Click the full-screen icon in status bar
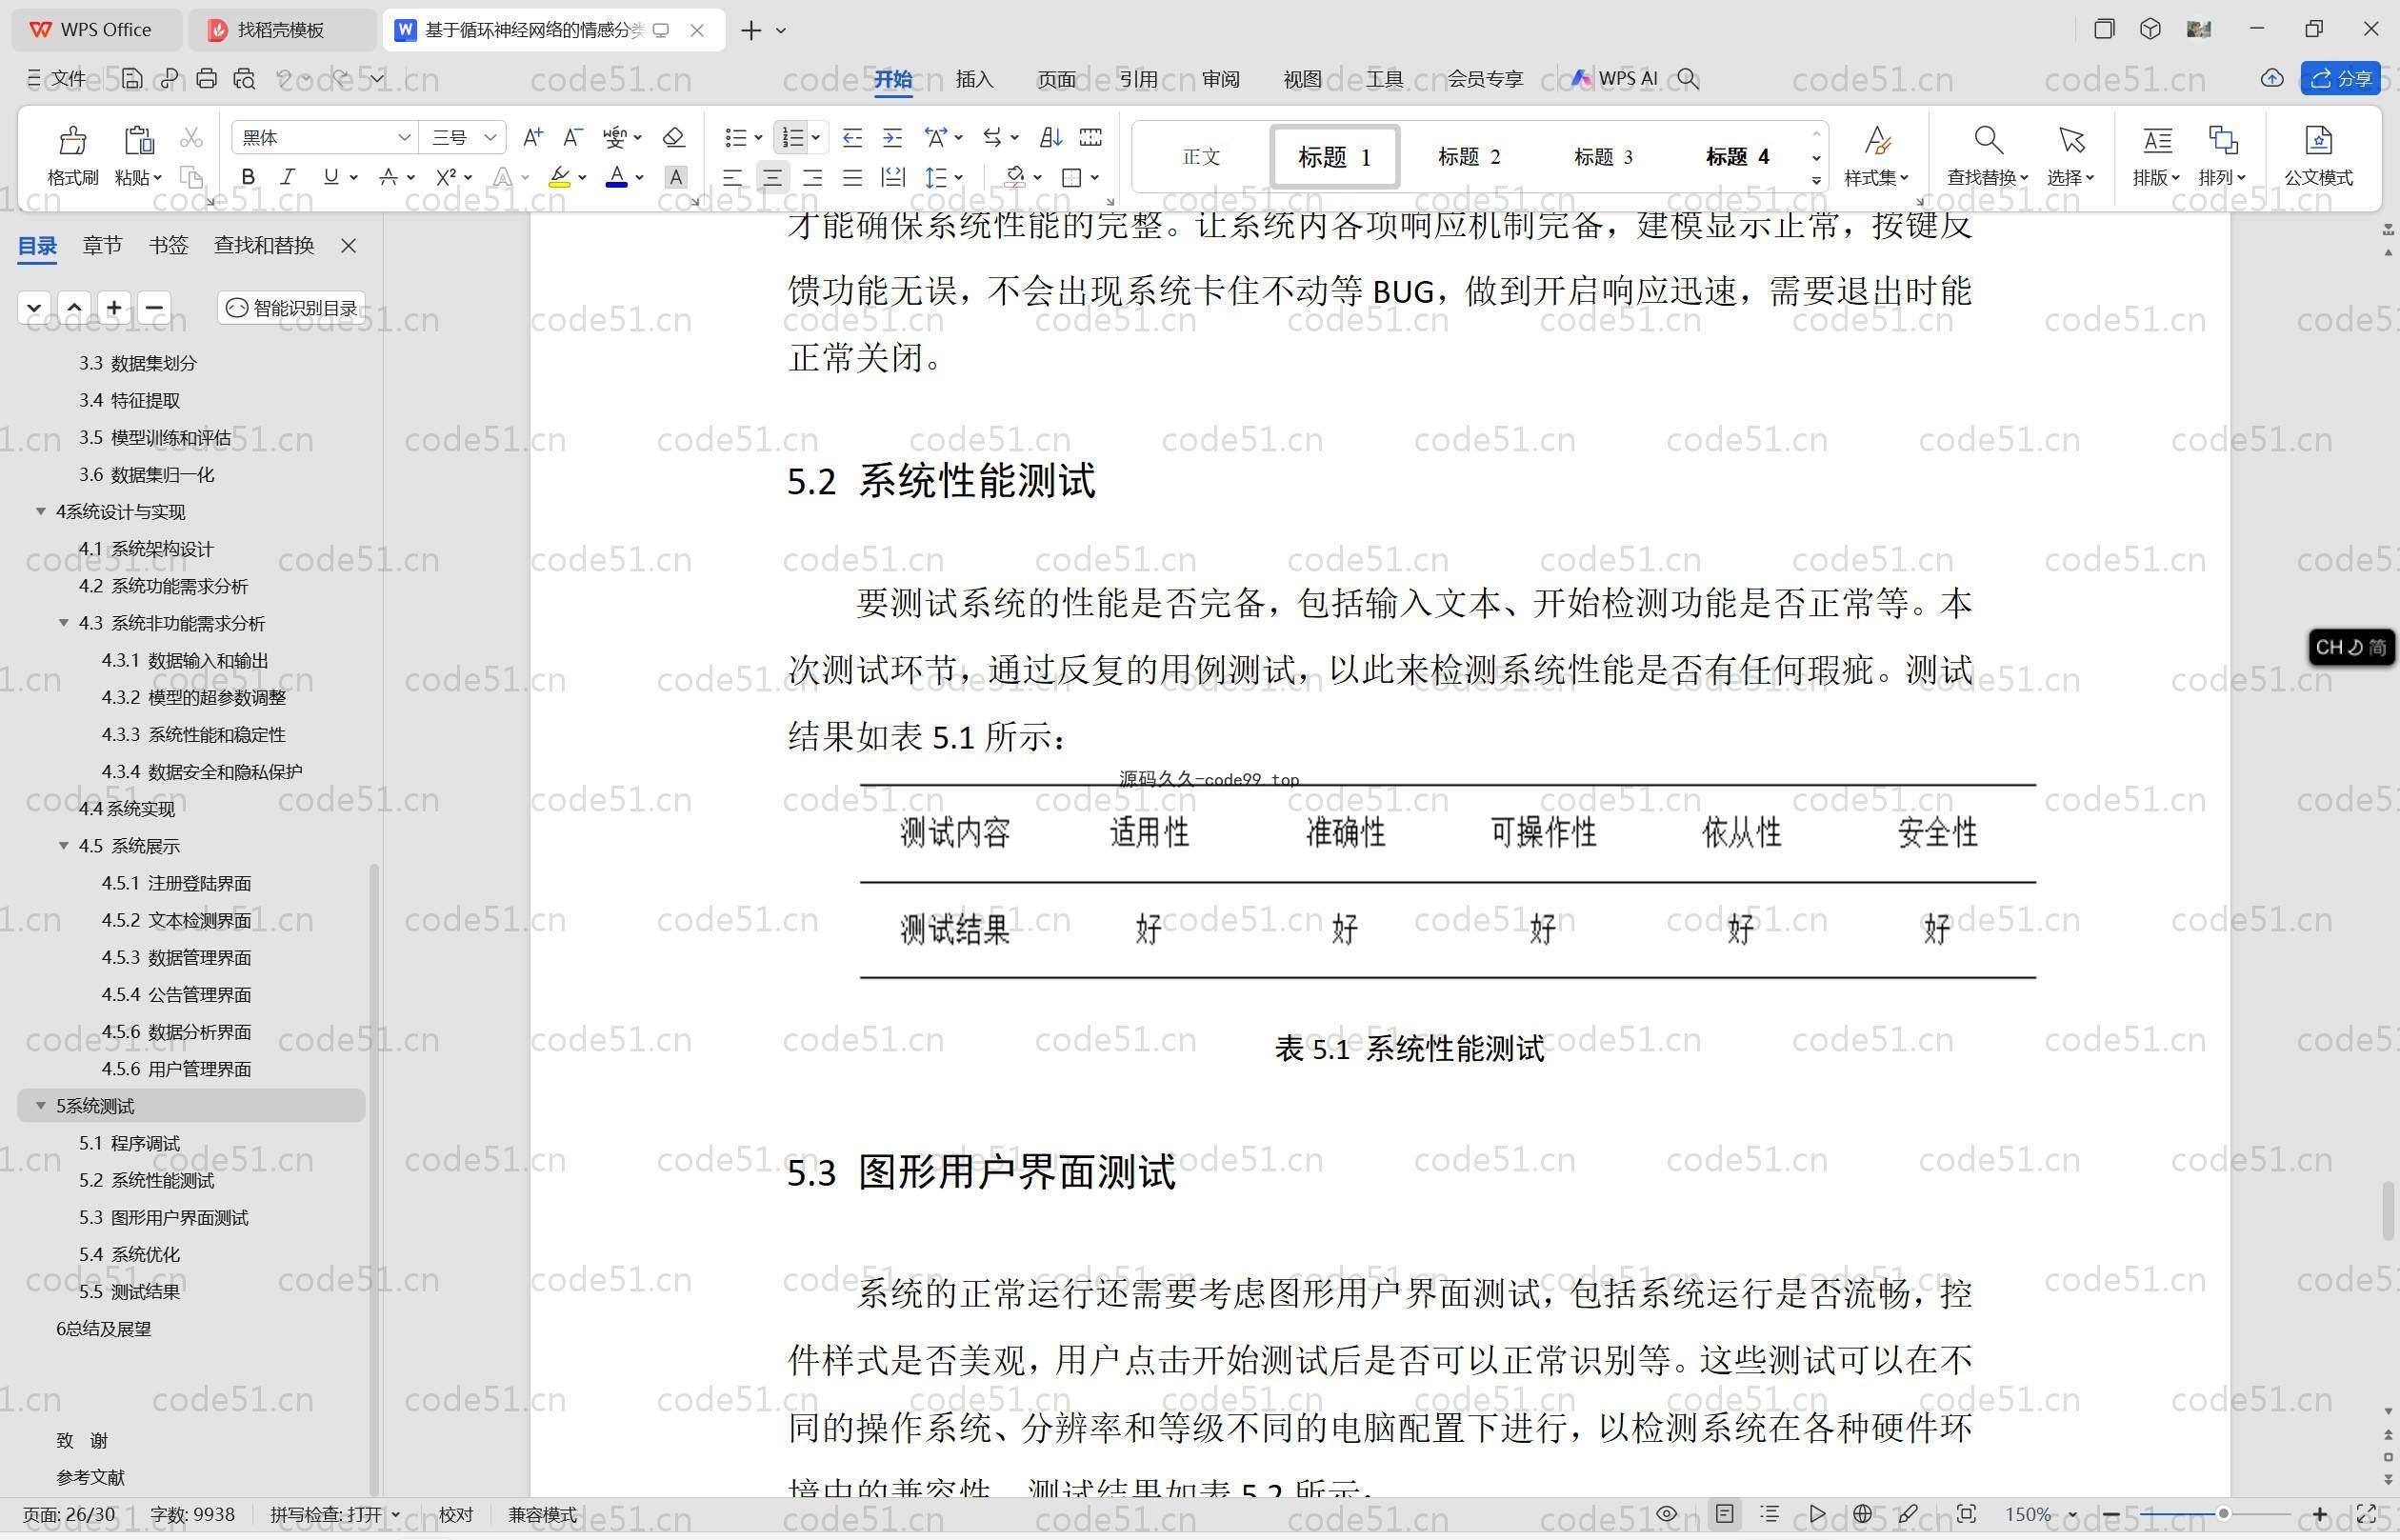Image resolution: width=2400 pixels, height=1540 pixels. pyautogui.click(x=2366, y=1514)
